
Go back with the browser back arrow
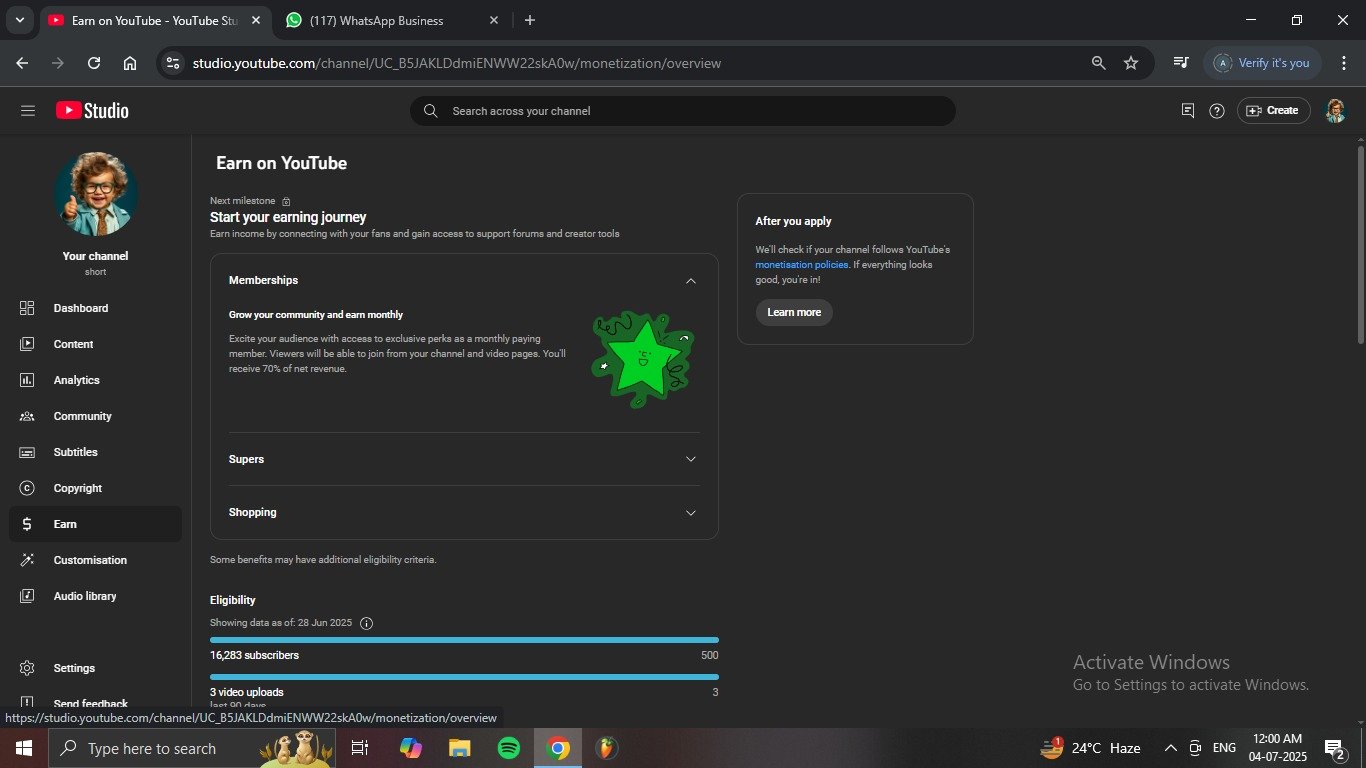click(x=22, y=63)
